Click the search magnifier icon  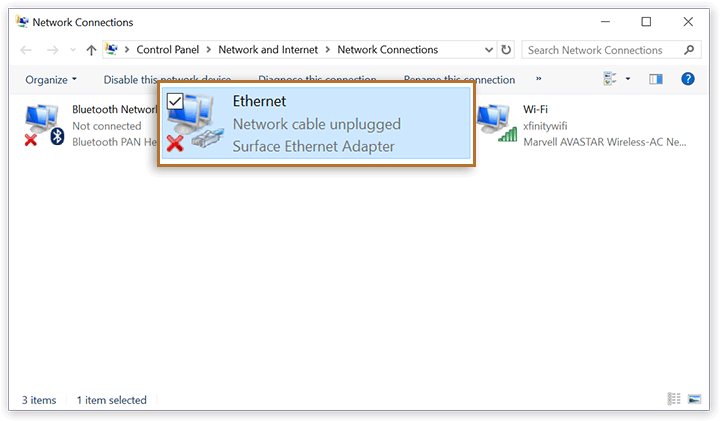pos(689,50)
